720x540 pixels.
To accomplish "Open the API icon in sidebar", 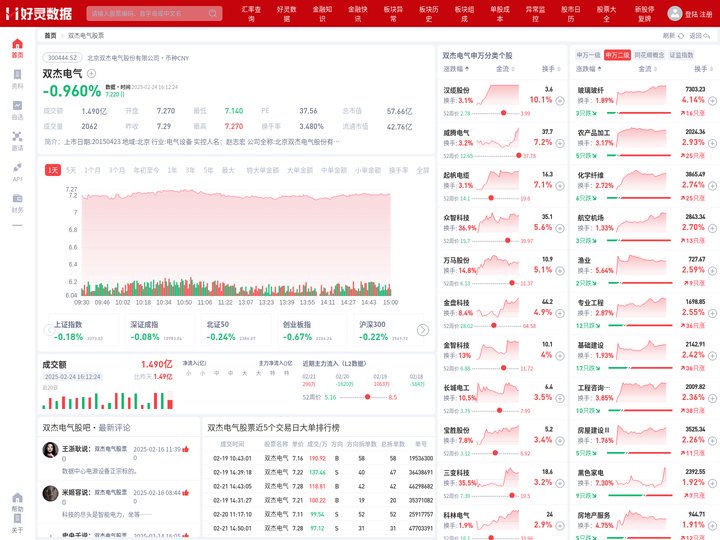I will coord(17,167).
